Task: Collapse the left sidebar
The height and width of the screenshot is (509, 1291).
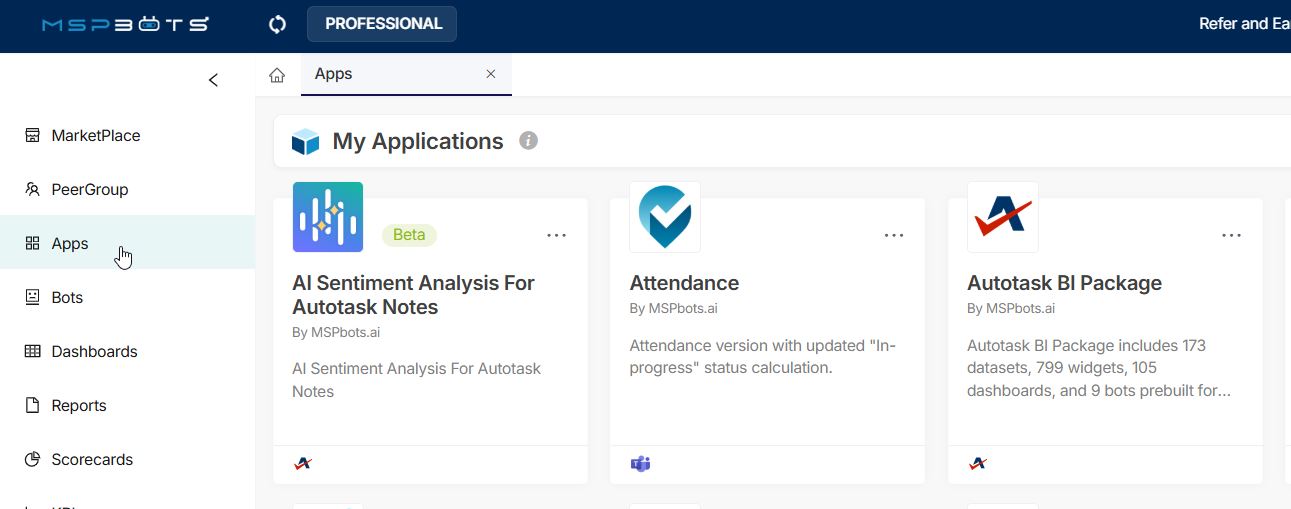Action: pos(213,80)
